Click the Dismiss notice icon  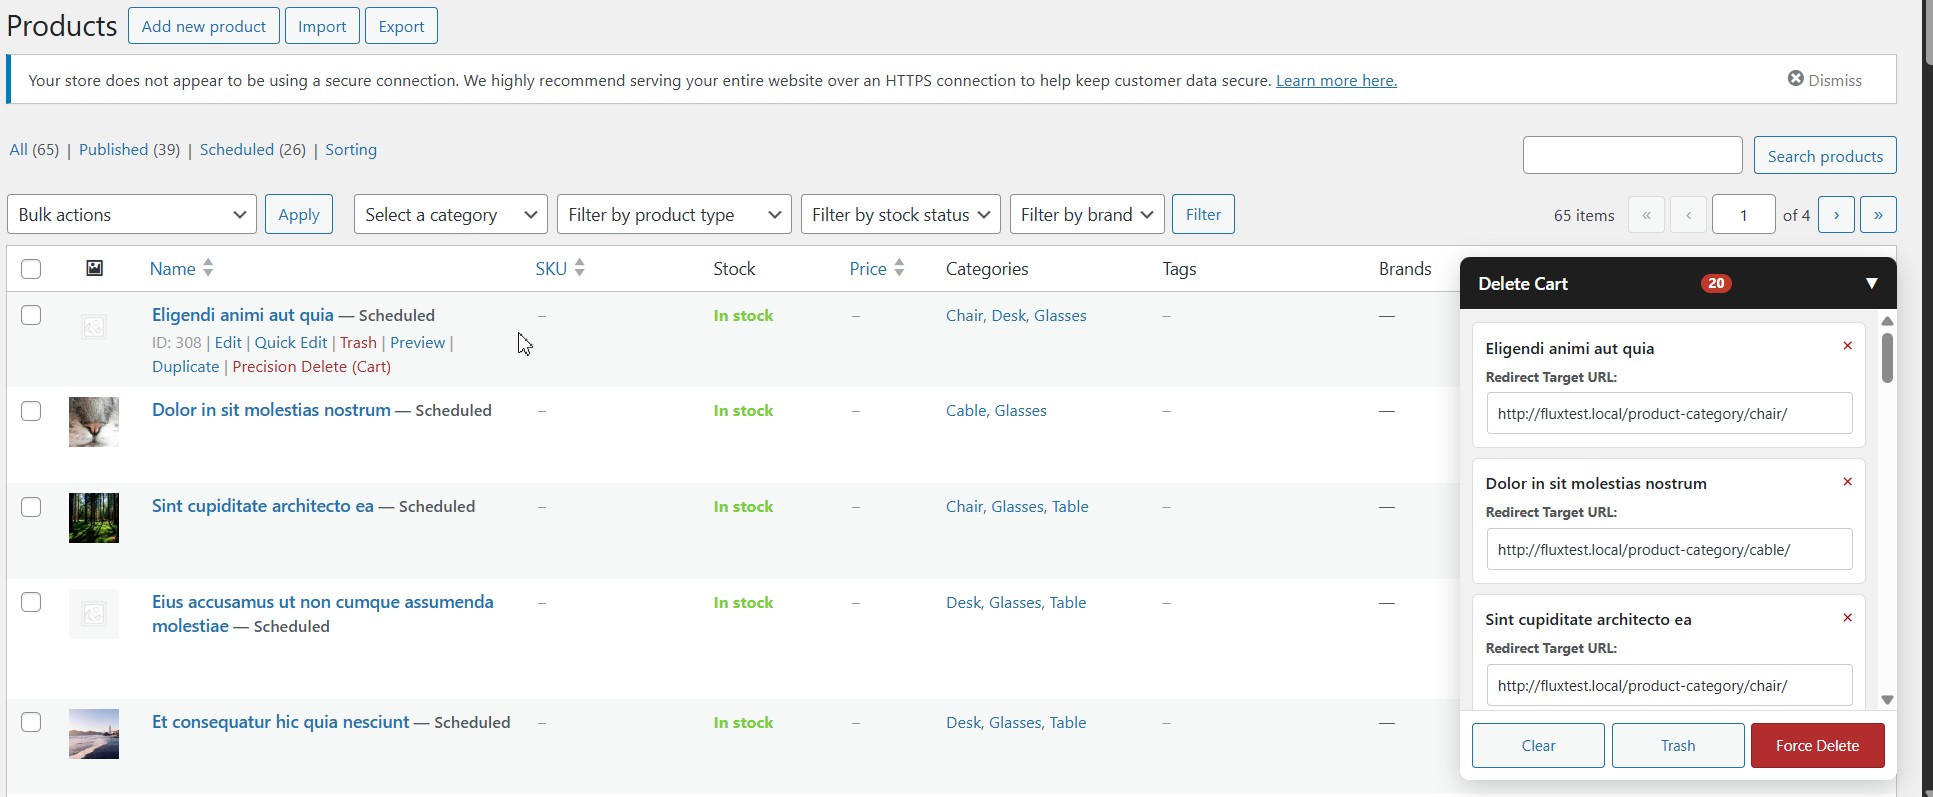click(x=1796, y=79)
